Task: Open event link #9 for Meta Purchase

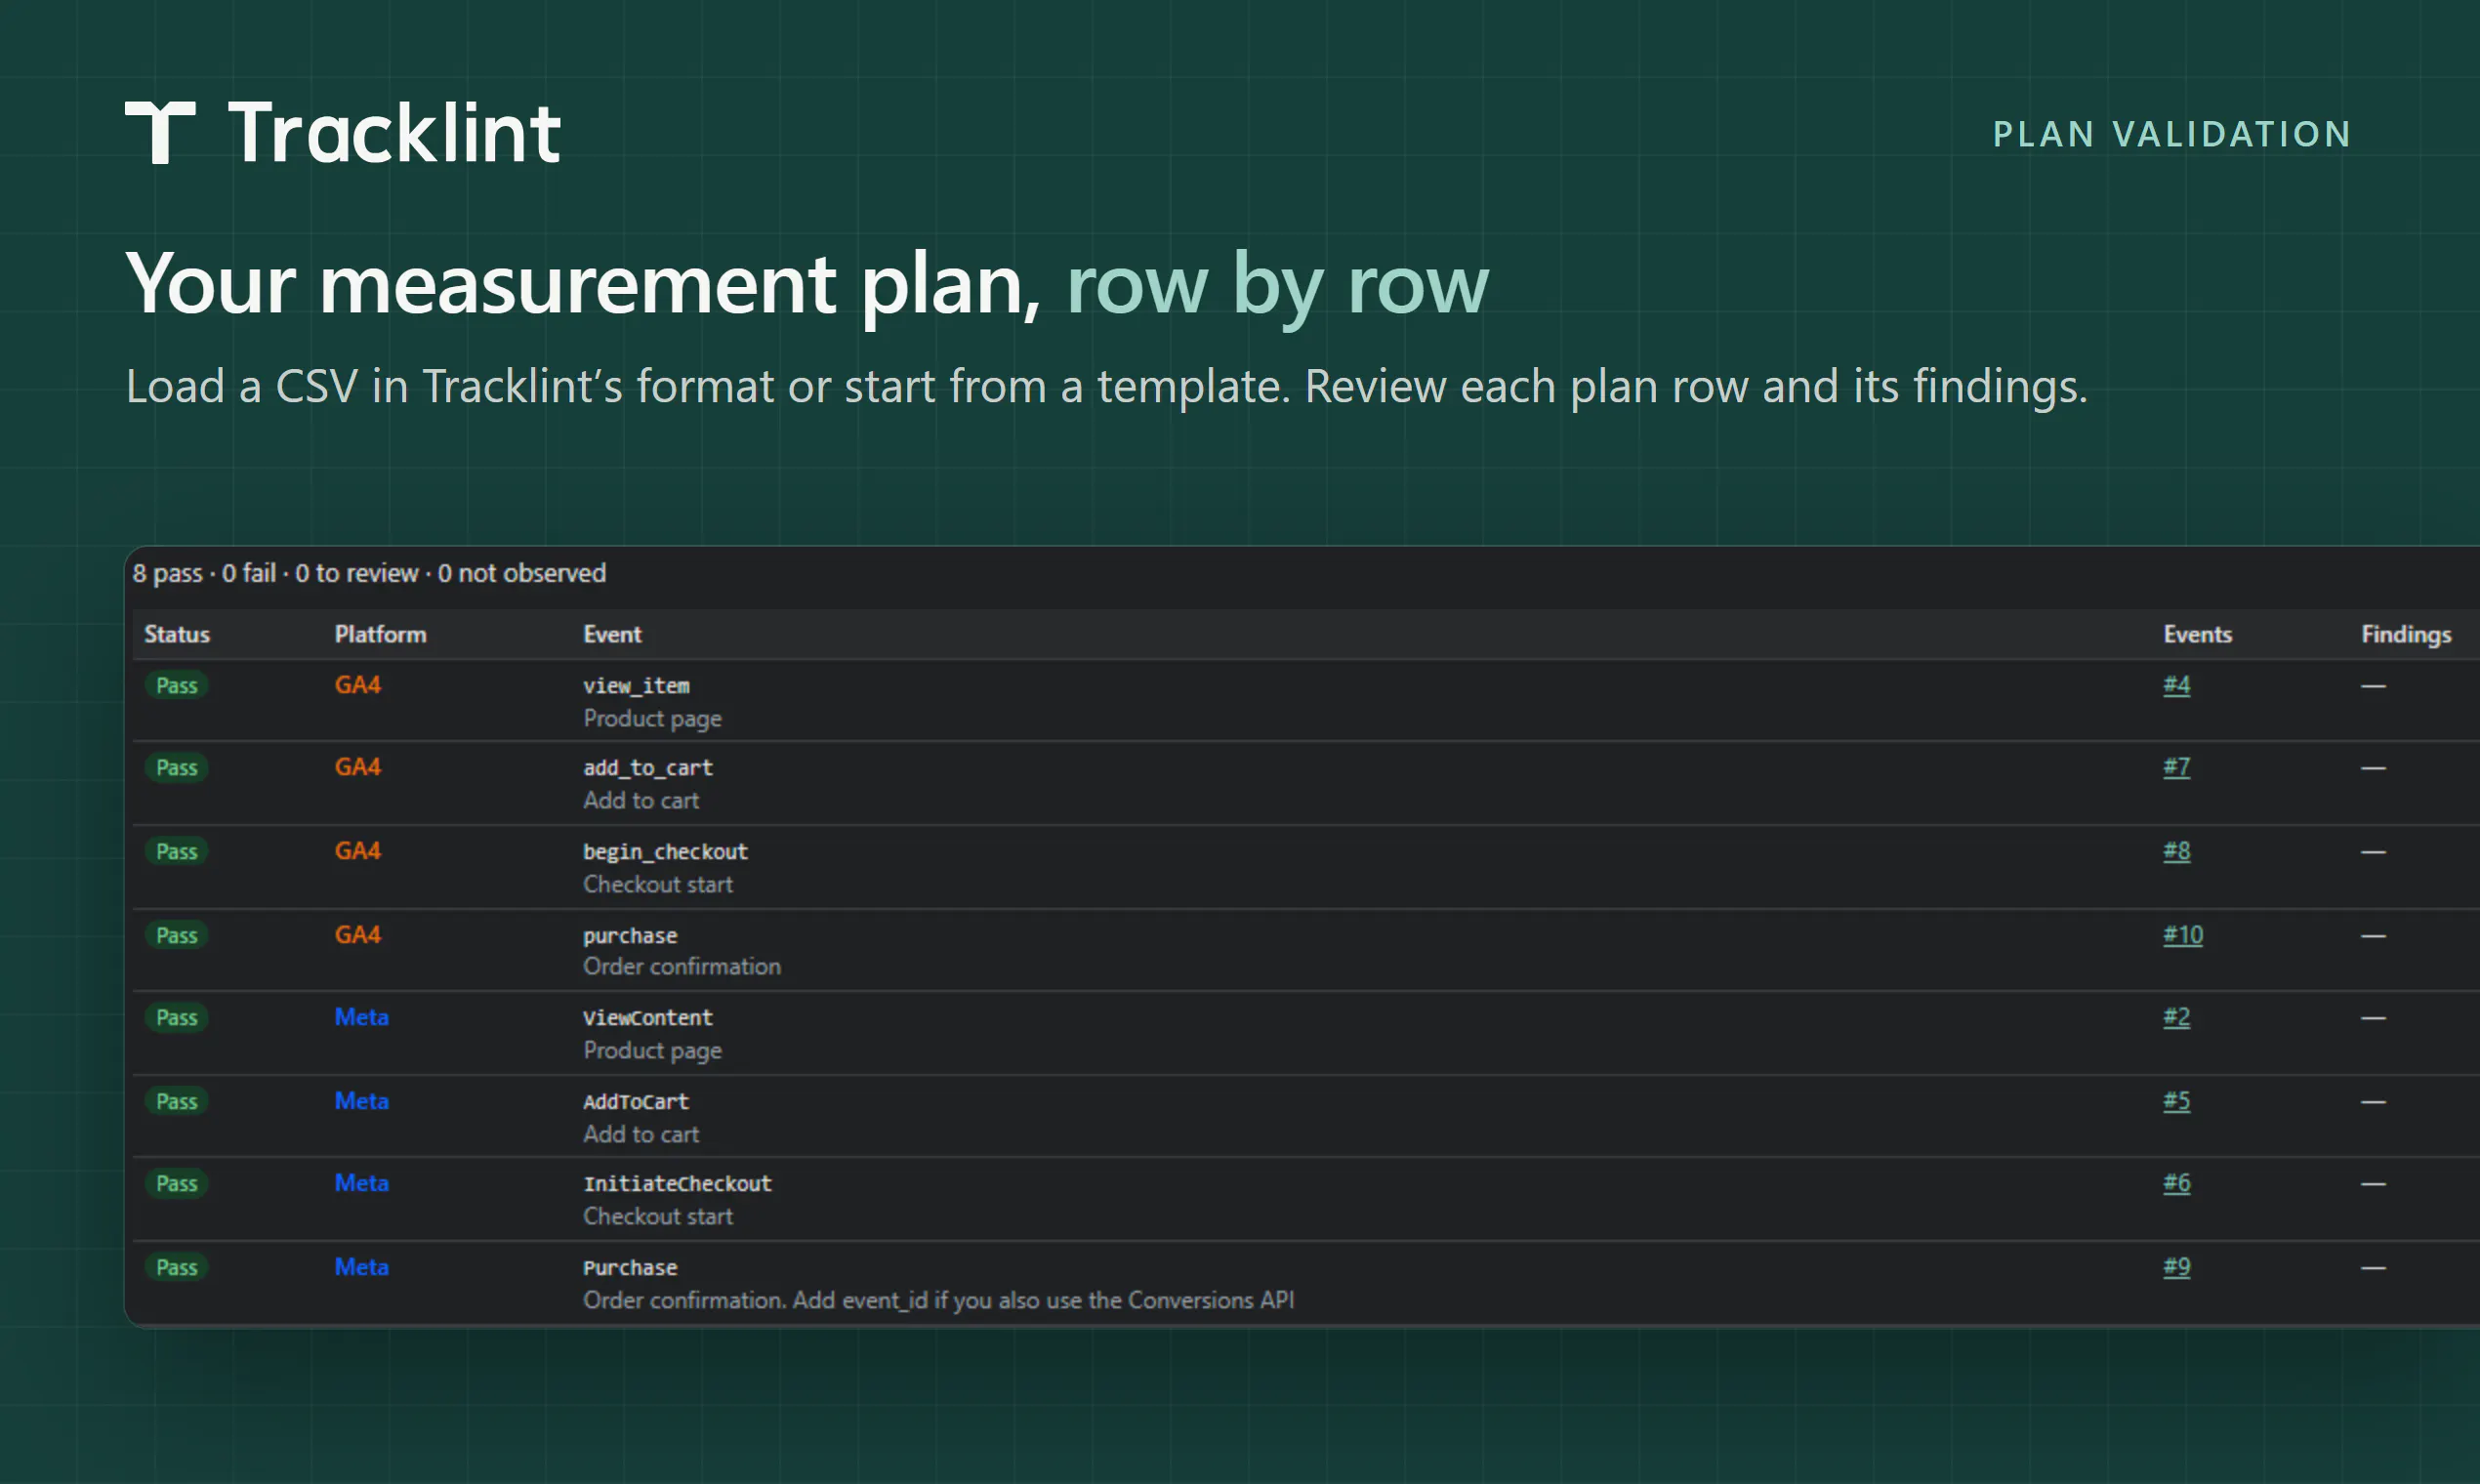Action: pyautogui.click(x=2176, y=1267)
